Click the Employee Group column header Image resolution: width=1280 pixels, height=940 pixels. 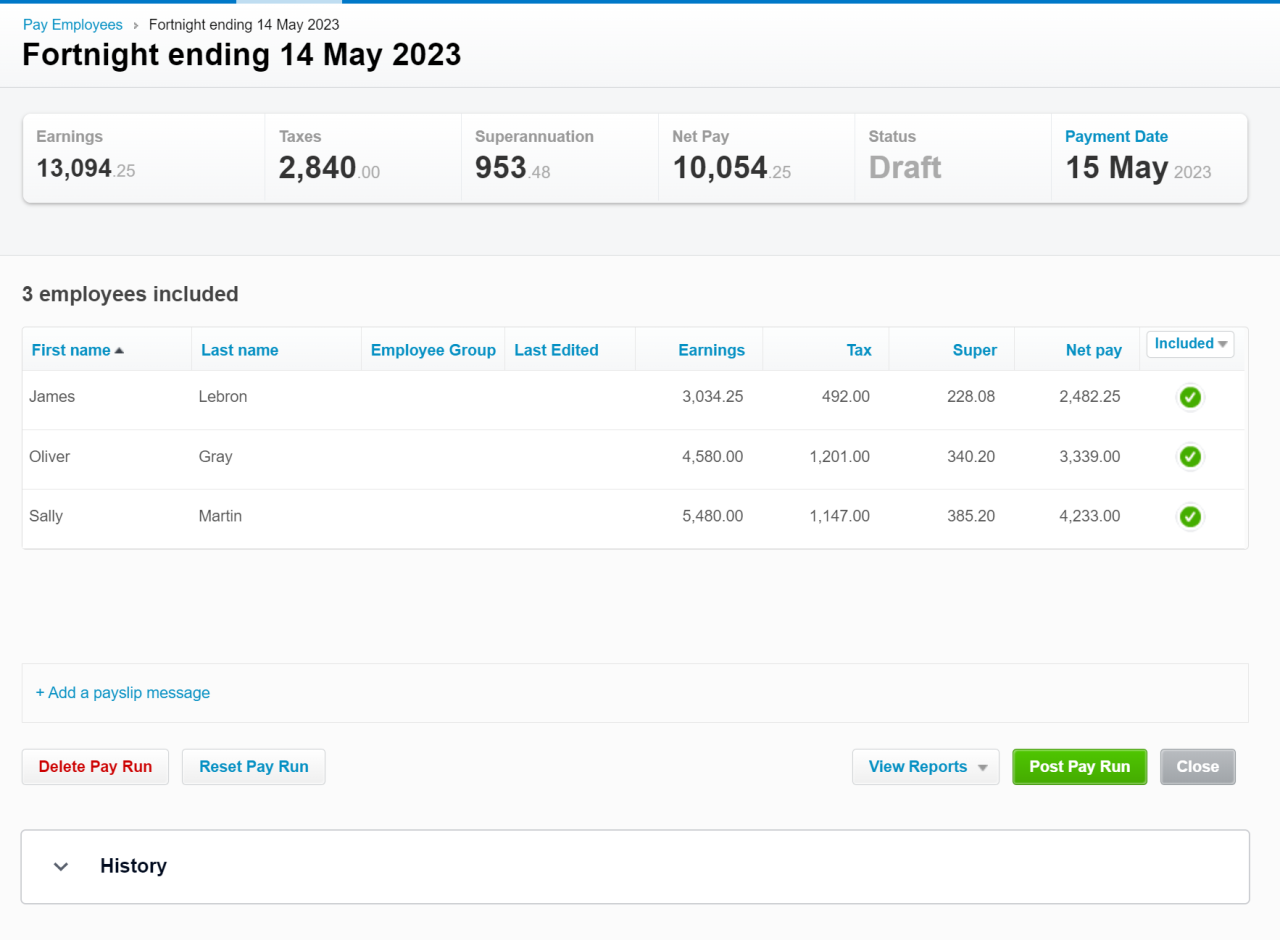click(433, 350)
